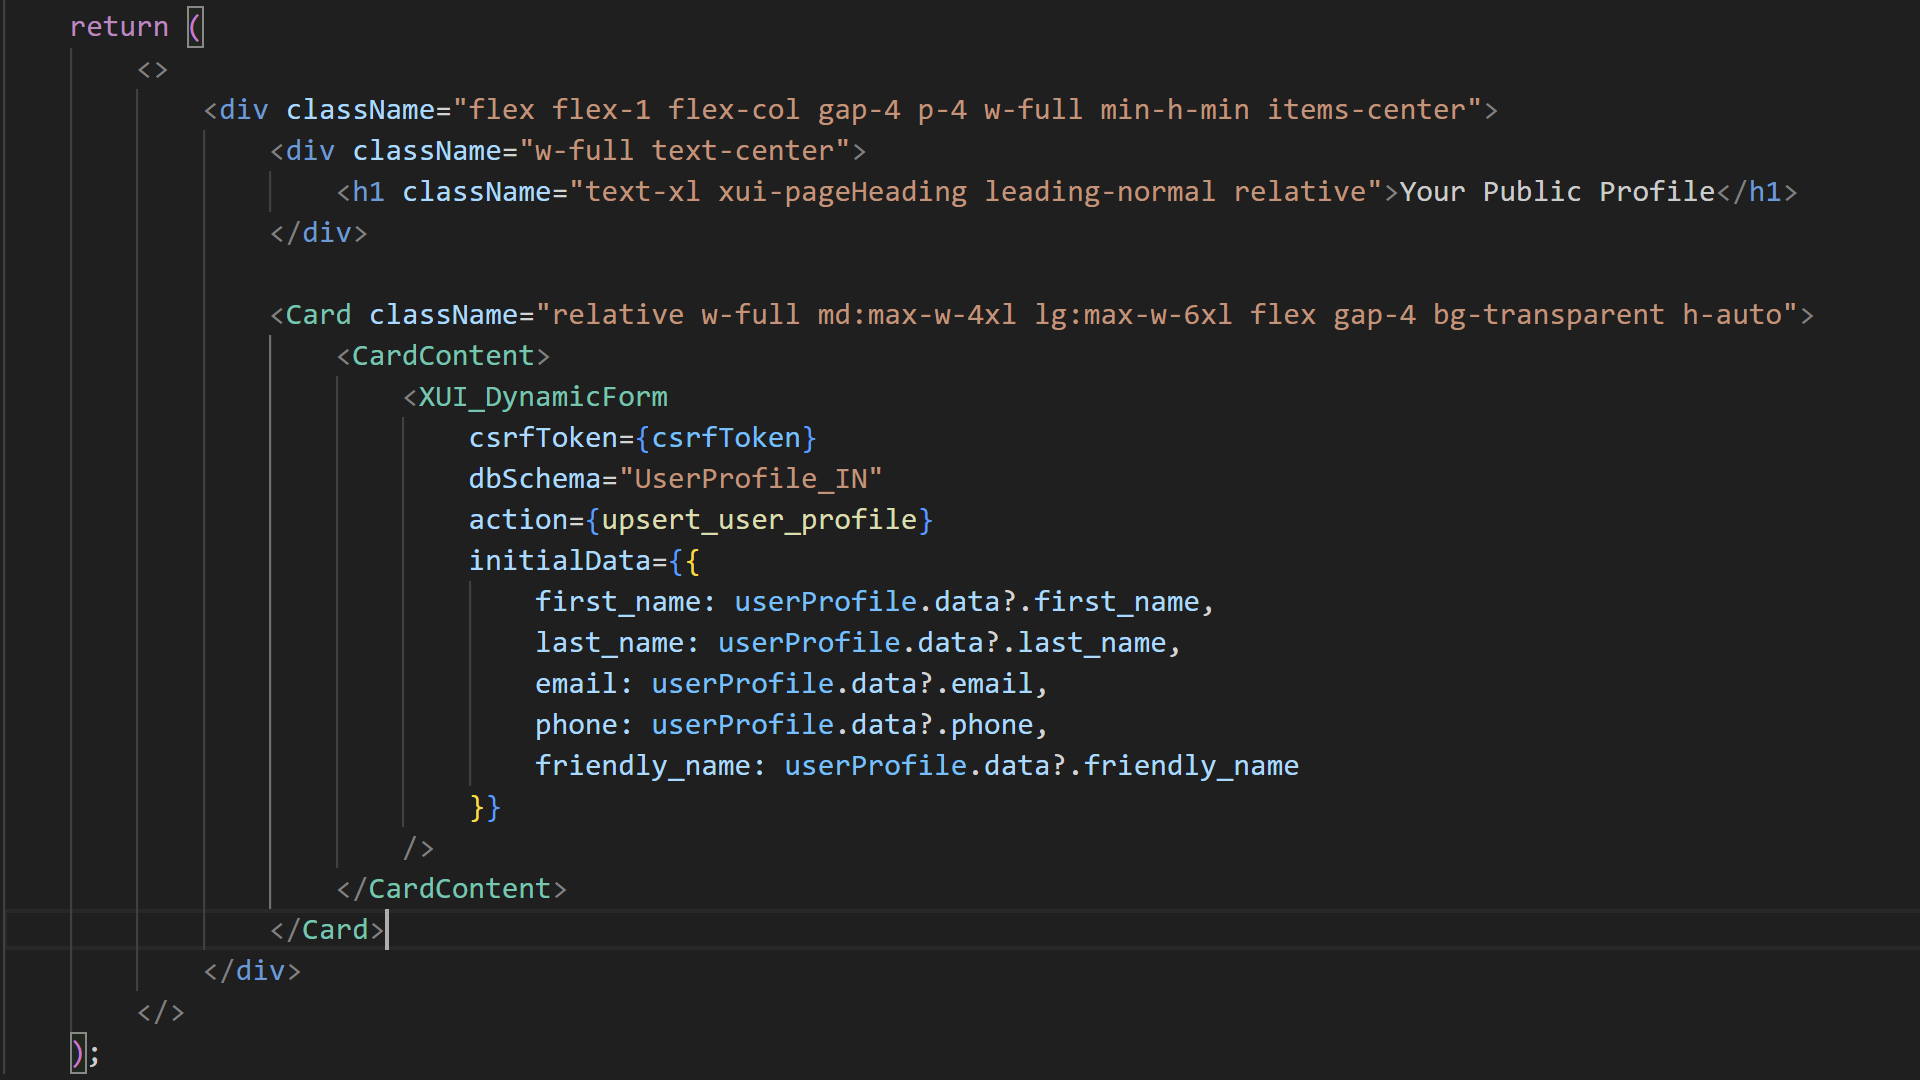Click the opening Card tag name
This screenshot has width=1920, height=1080.
pyautogui.click(x=318, y=315)
